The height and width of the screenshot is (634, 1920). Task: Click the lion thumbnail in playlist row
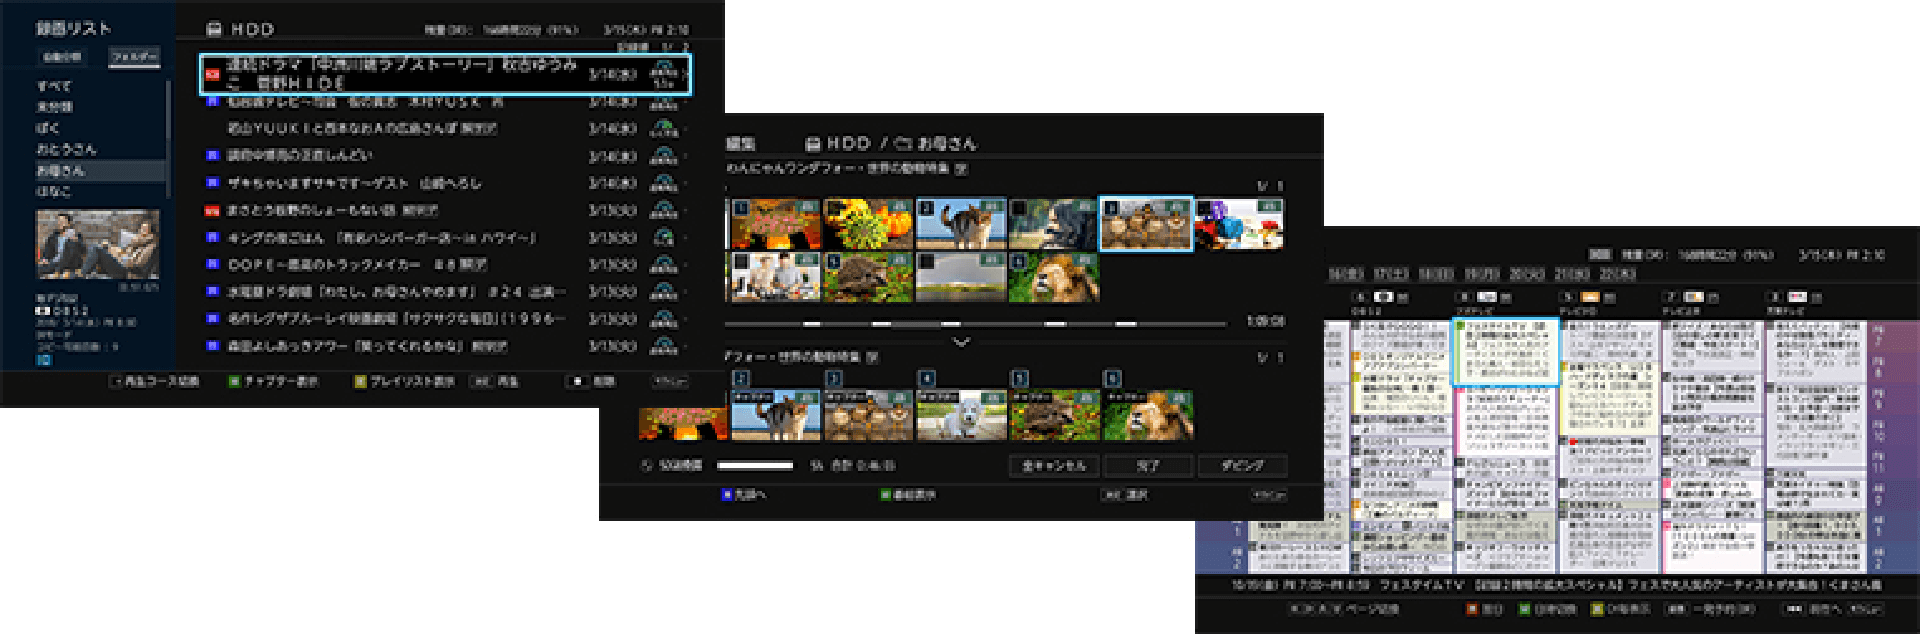(1147, 416)
